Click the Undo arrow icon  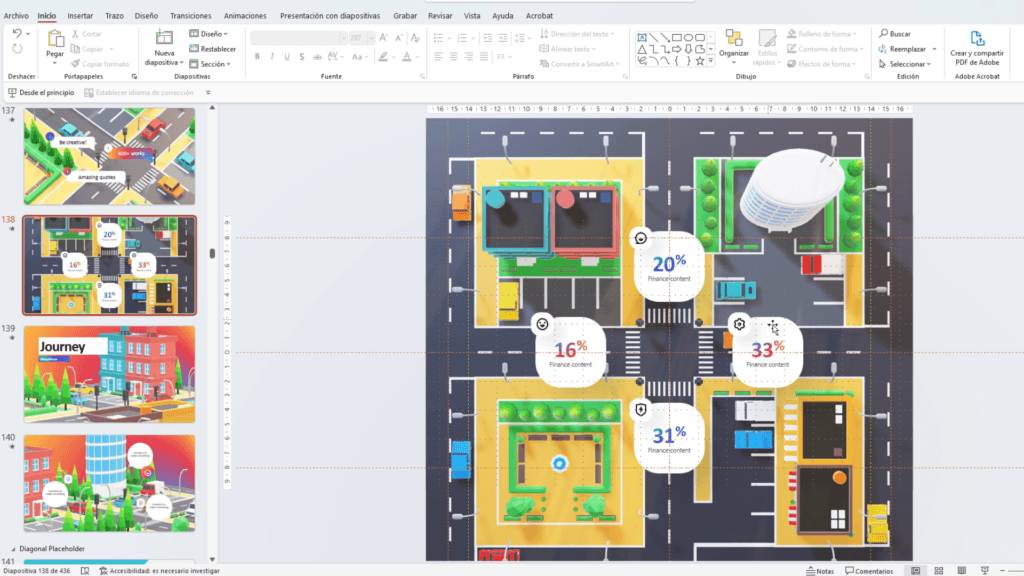pos(17,33)
